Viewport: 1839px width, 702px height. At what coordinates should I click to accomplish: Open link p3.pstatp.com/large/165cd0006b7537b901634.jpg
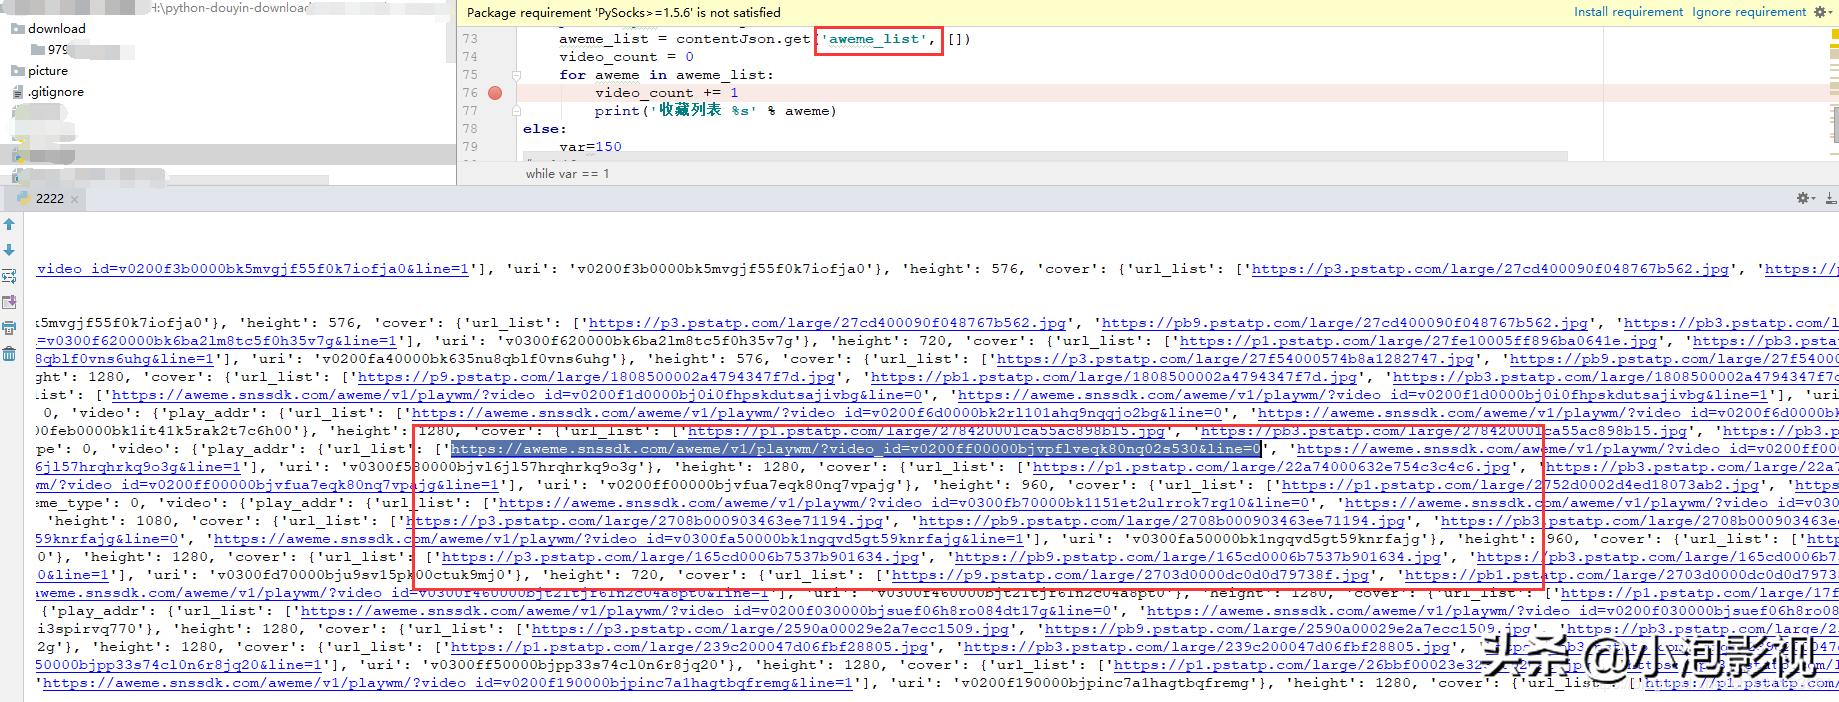pyautogui.click(x=680, y=557)
